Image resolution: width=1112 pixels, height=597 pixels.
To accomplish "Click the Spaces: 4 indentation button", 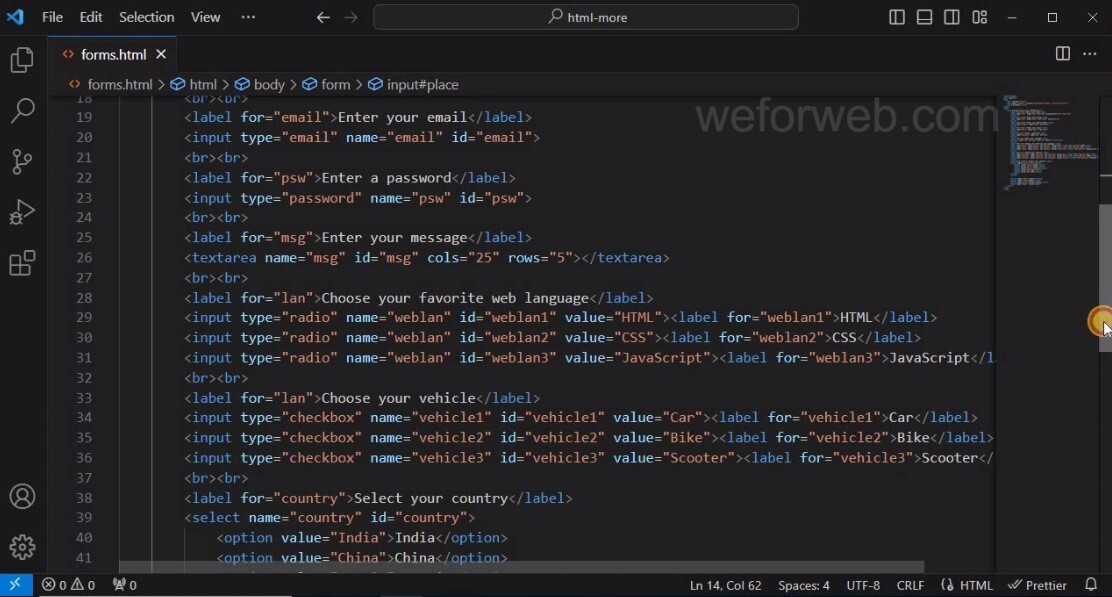I will [804, 585].
